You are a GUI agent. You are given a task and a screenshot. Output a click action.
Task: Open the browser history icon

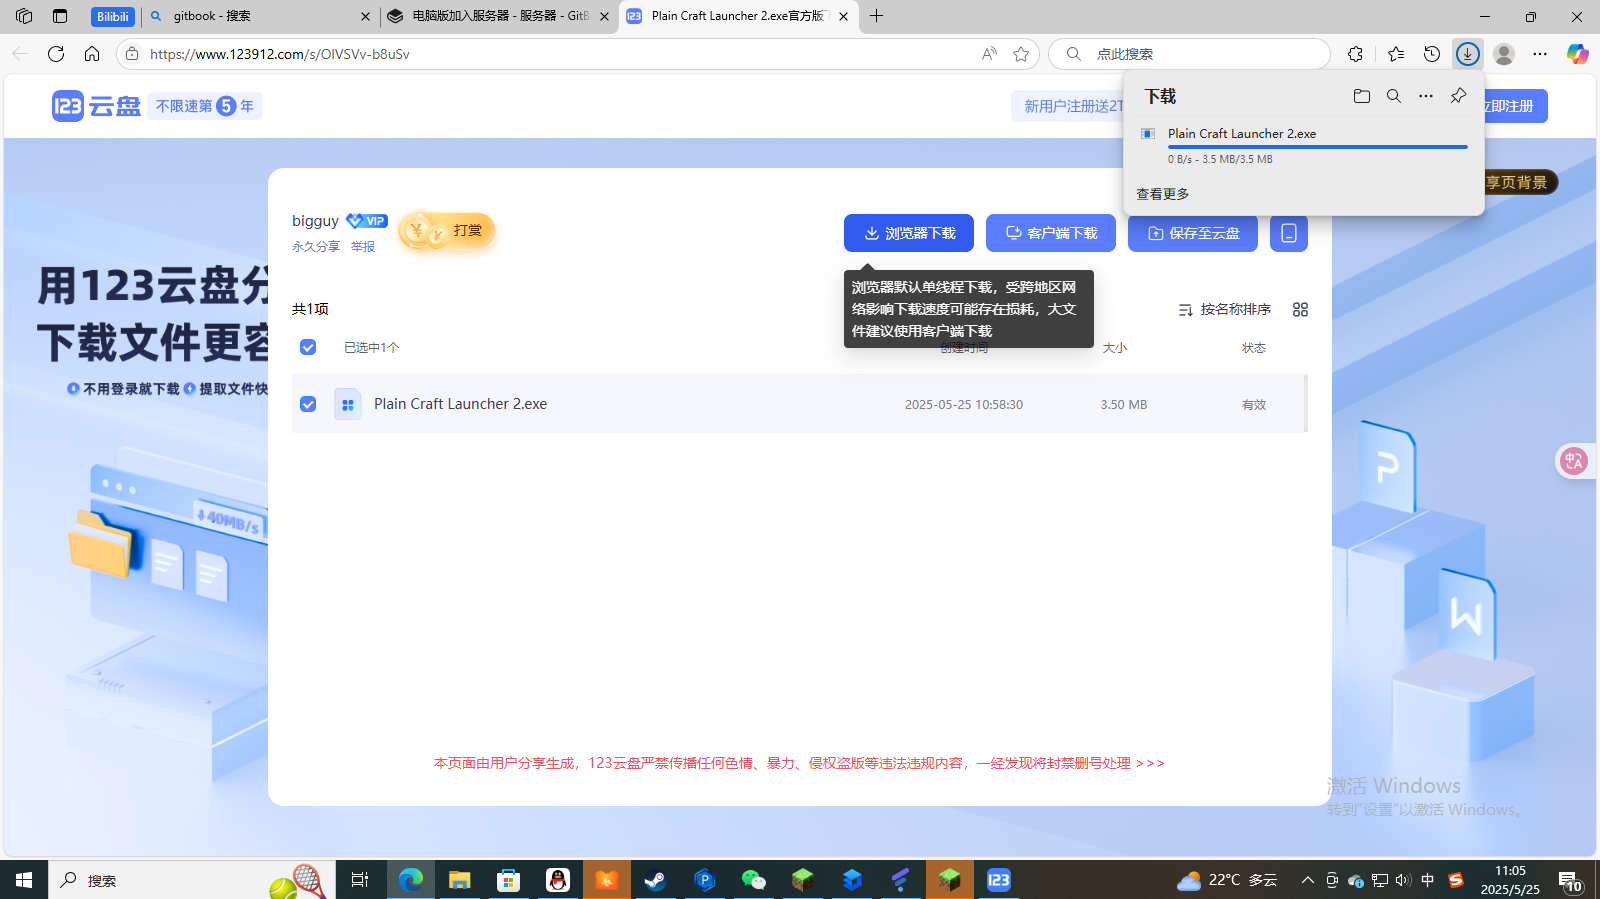[1432, 54]
